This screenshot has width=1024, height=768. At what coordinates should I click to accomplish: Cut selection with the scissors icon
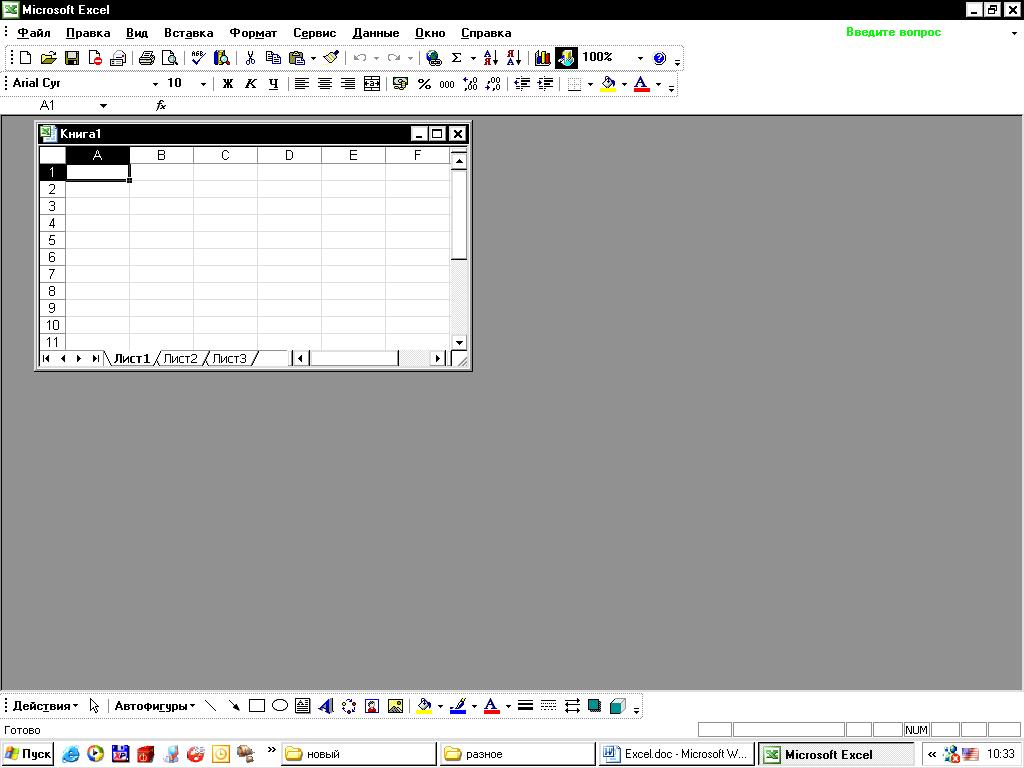coord(250,58)
